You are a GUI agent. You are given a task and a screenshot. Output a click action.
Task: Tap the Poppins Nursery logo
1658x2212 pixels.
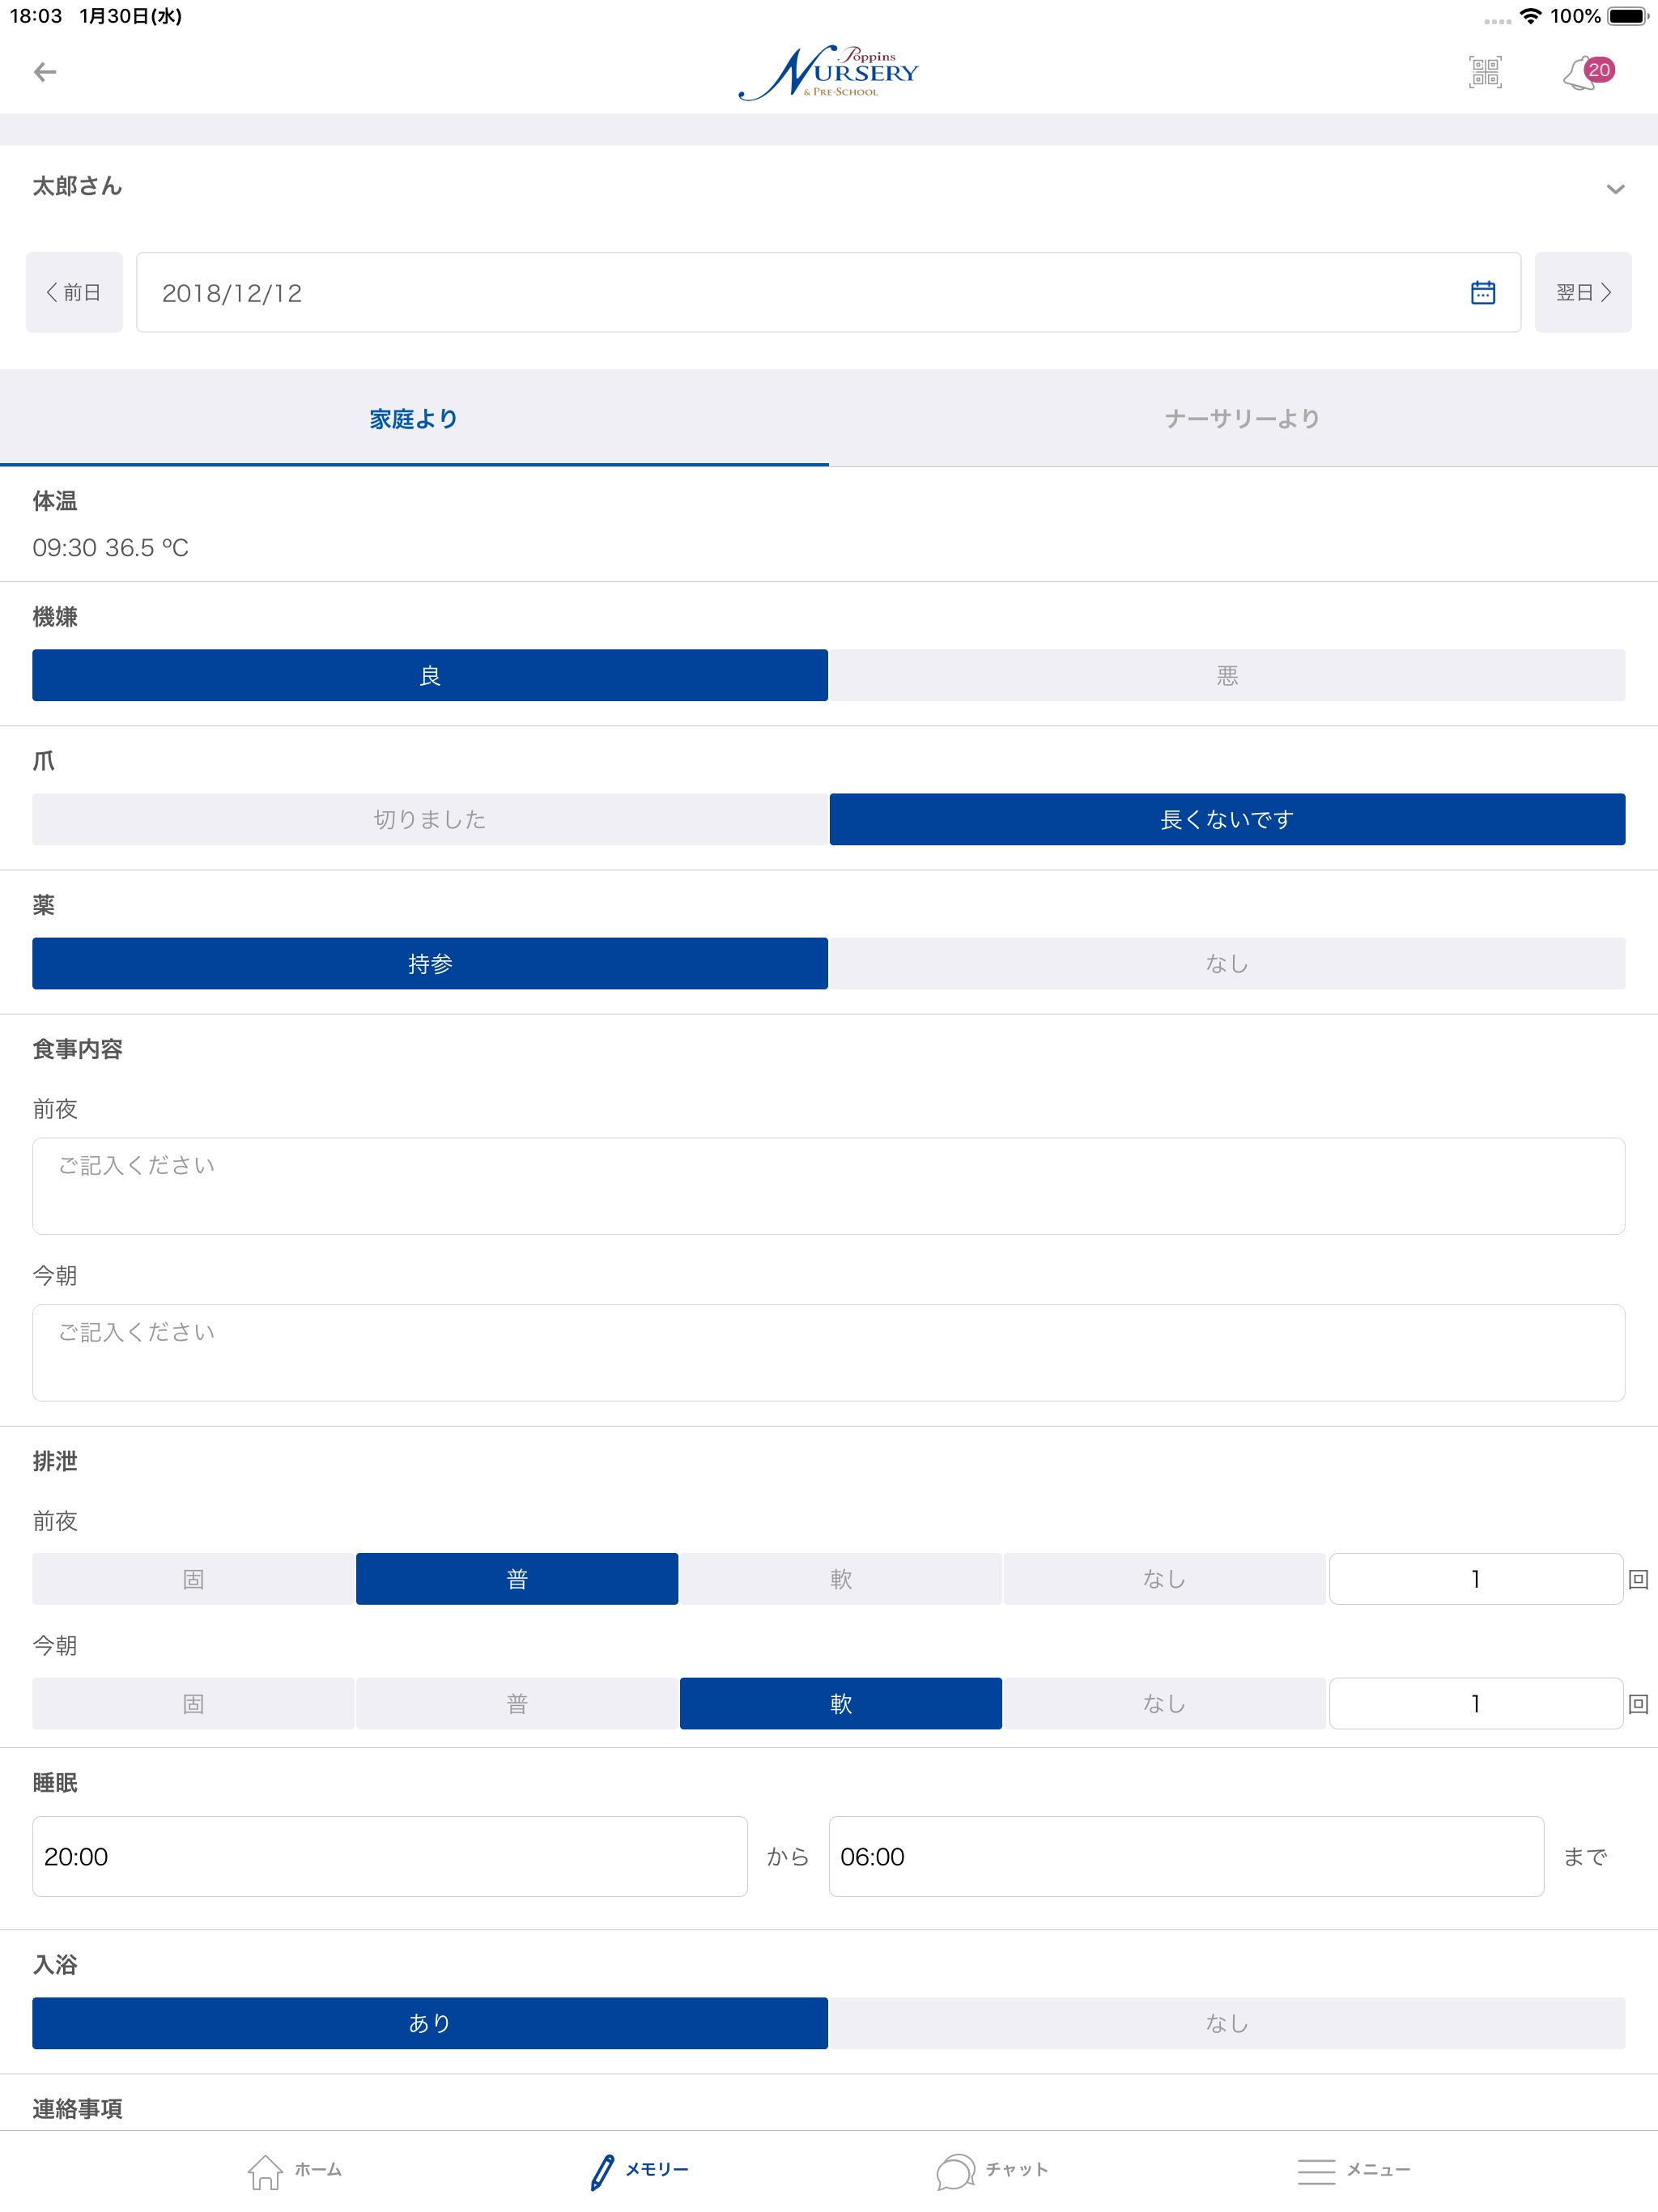(x=828, y=73)
